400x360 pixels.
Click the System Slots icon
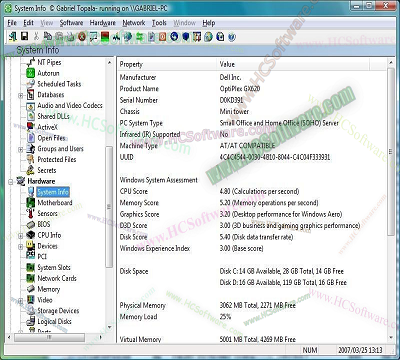[x=31, y=267]
